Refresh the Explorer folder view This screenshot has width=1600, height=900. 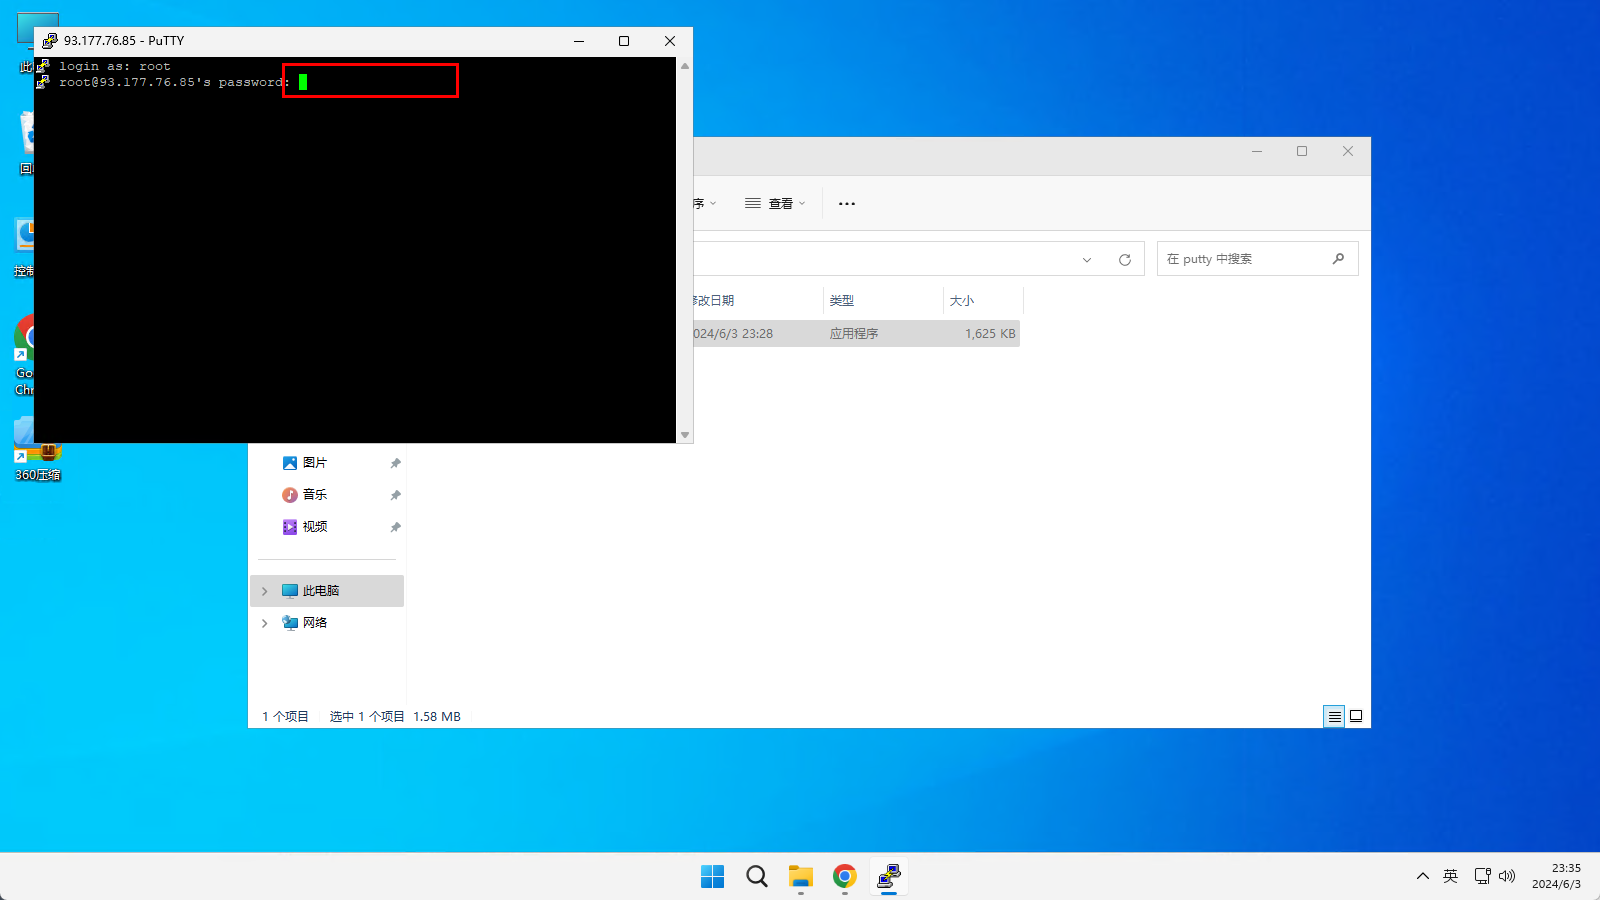click(x=1125, y=260)
